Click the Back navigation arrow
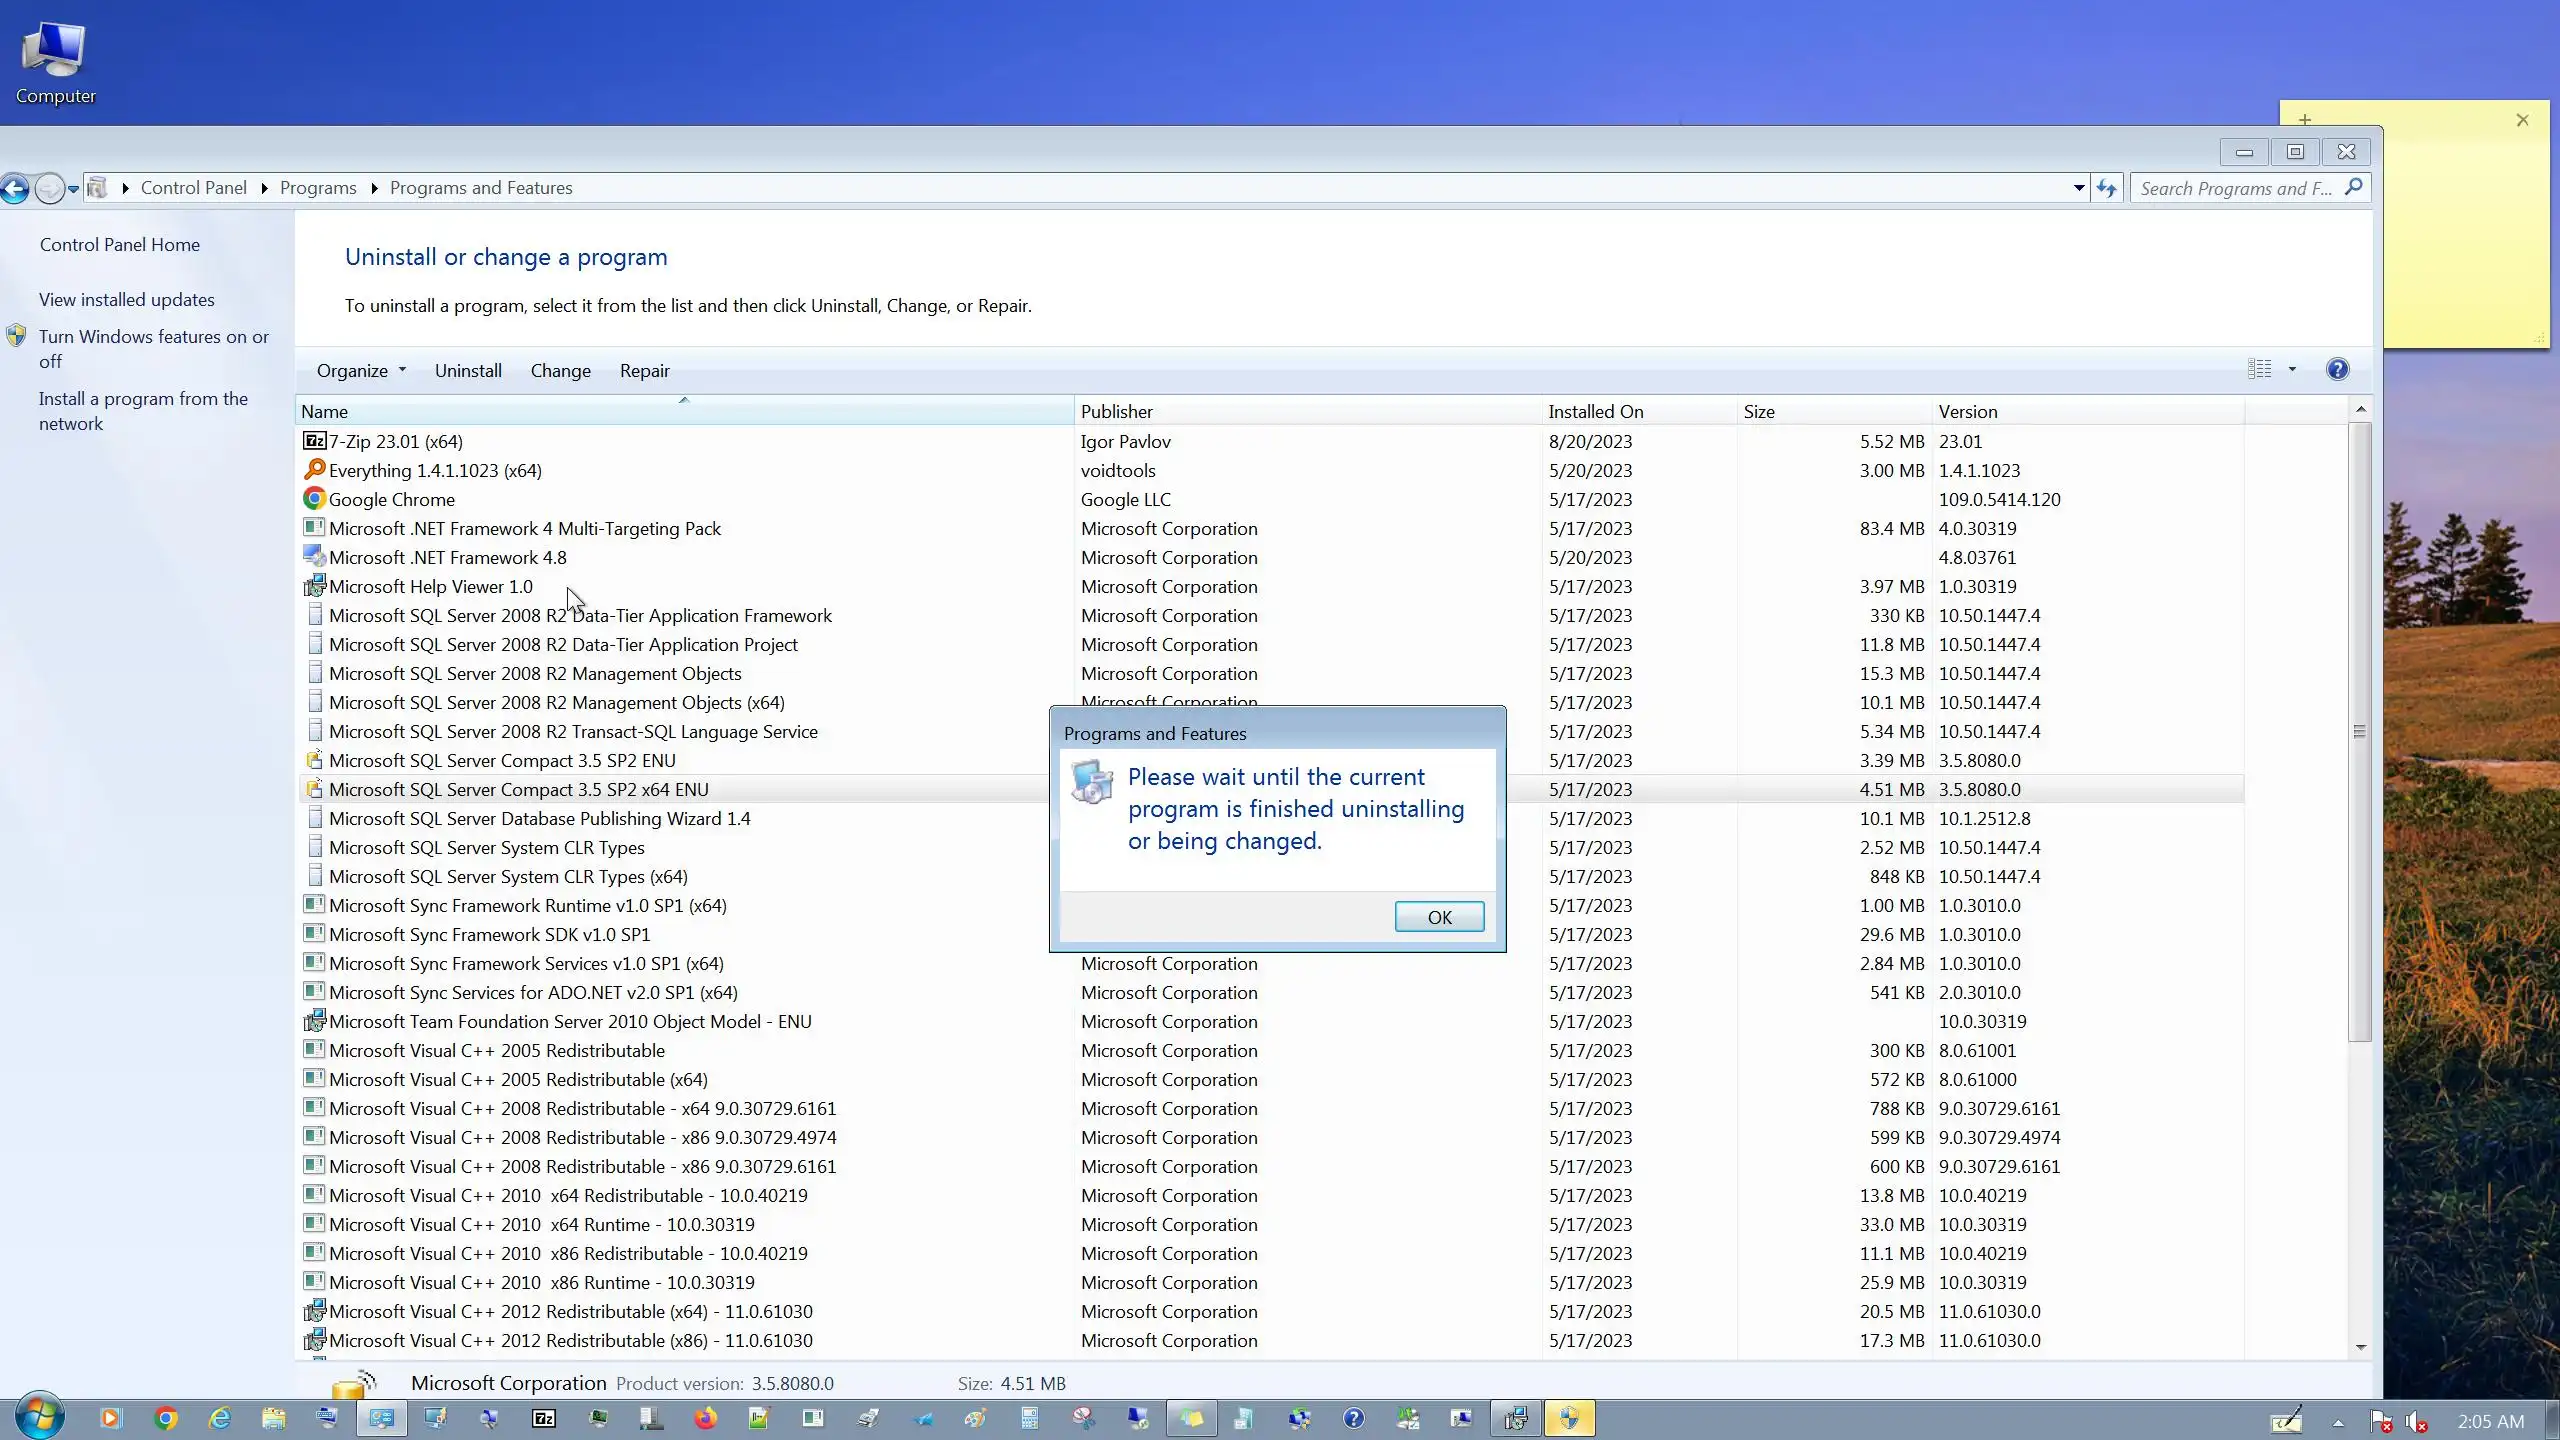The image size is (2560, 1440). click(x=16, y=188)
